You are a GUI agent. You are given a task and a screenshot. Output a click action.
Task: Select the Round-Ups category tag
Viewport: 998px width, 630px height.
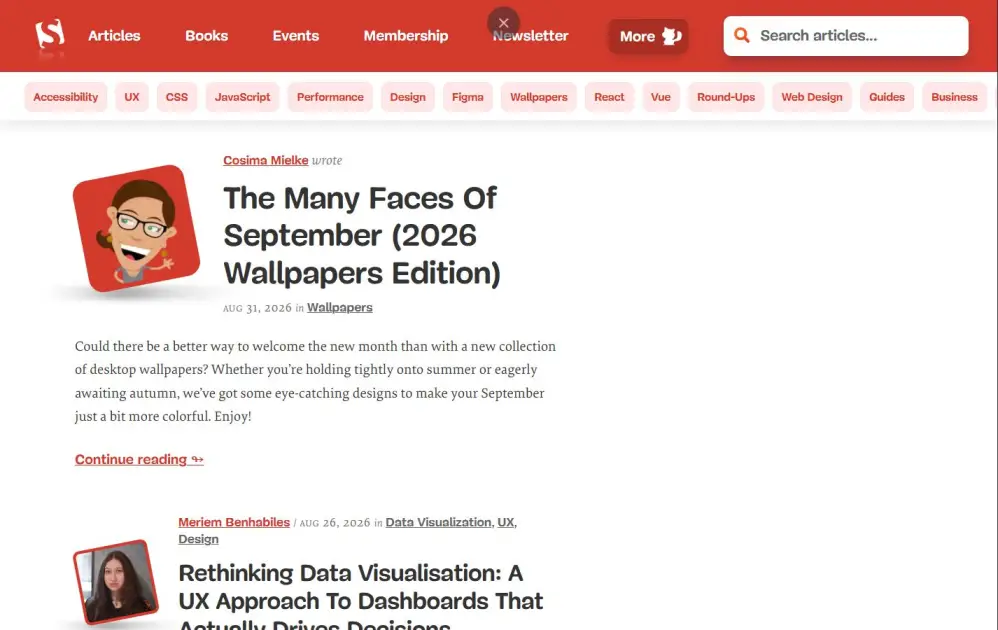[726, 97]
